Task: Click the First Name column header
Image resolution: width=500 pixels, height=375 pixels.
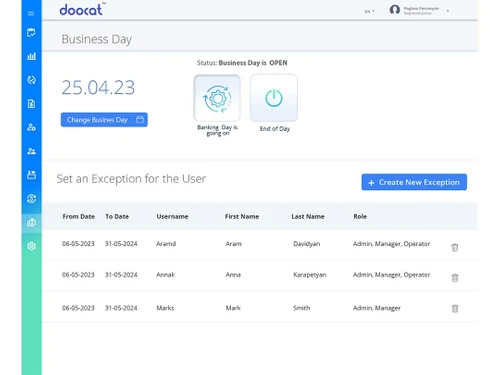Action: [x=242, y=216]
